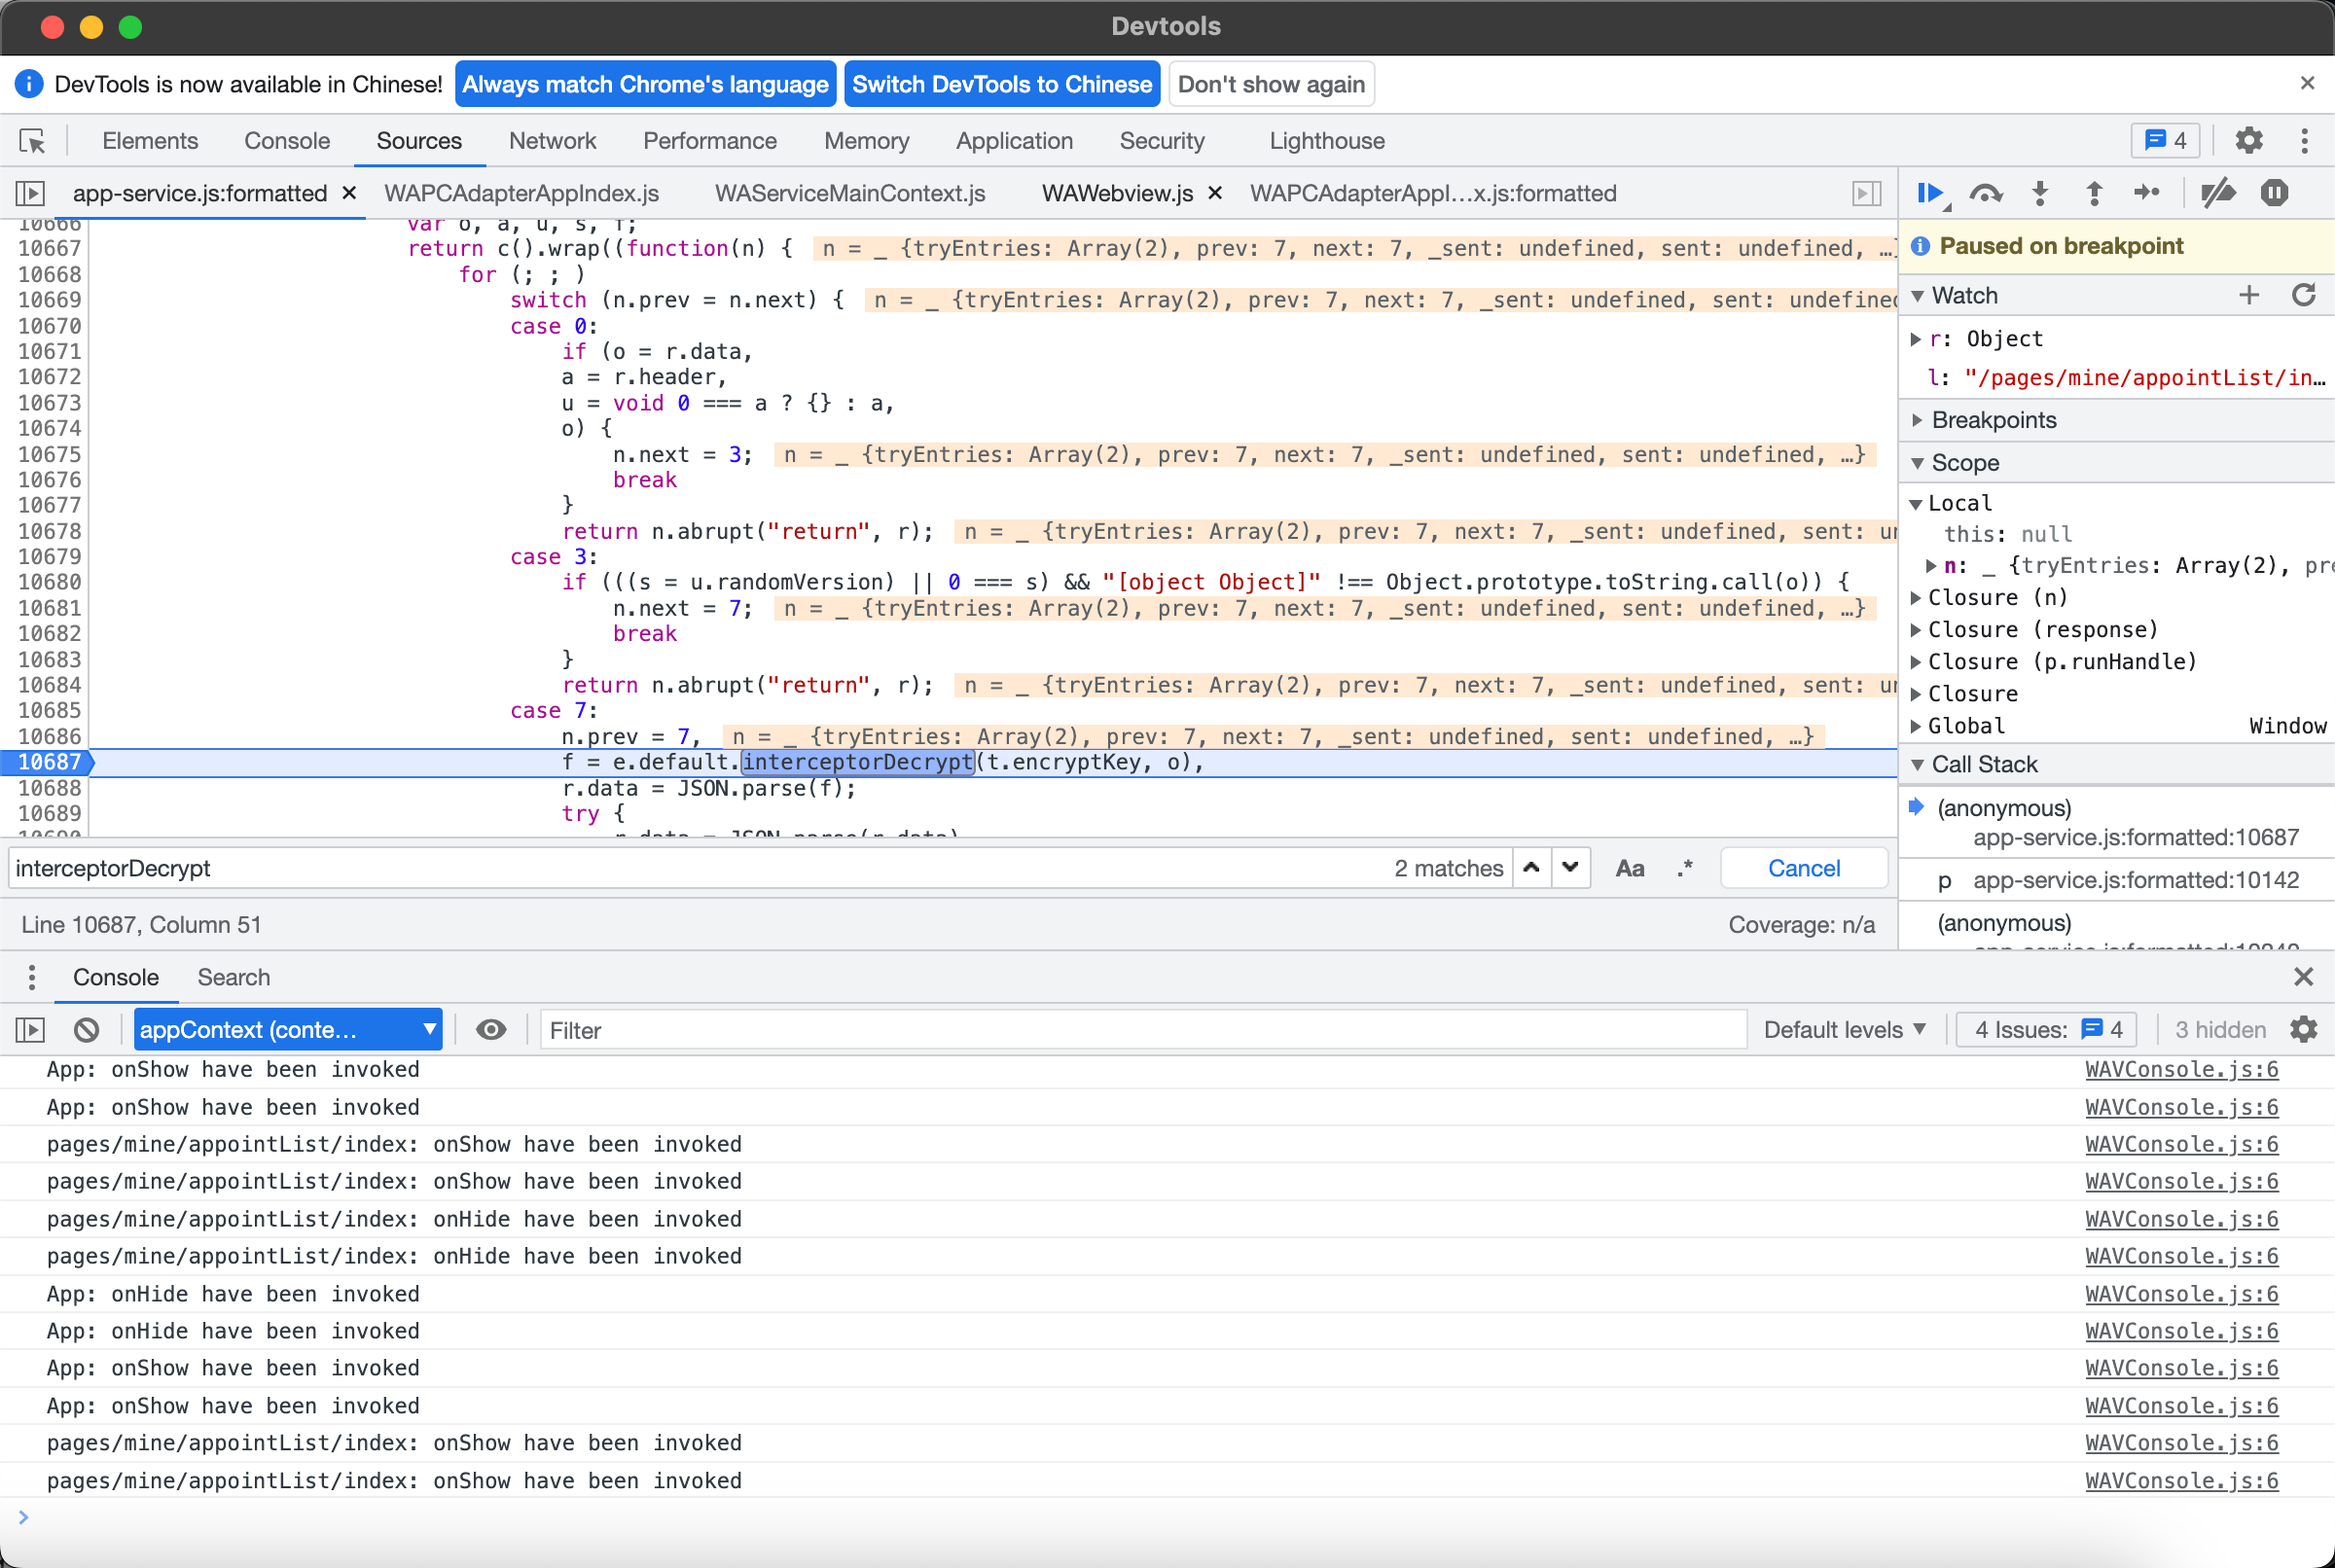Cancel the in-file search
The image size is (2335, 1568).
1803,868
